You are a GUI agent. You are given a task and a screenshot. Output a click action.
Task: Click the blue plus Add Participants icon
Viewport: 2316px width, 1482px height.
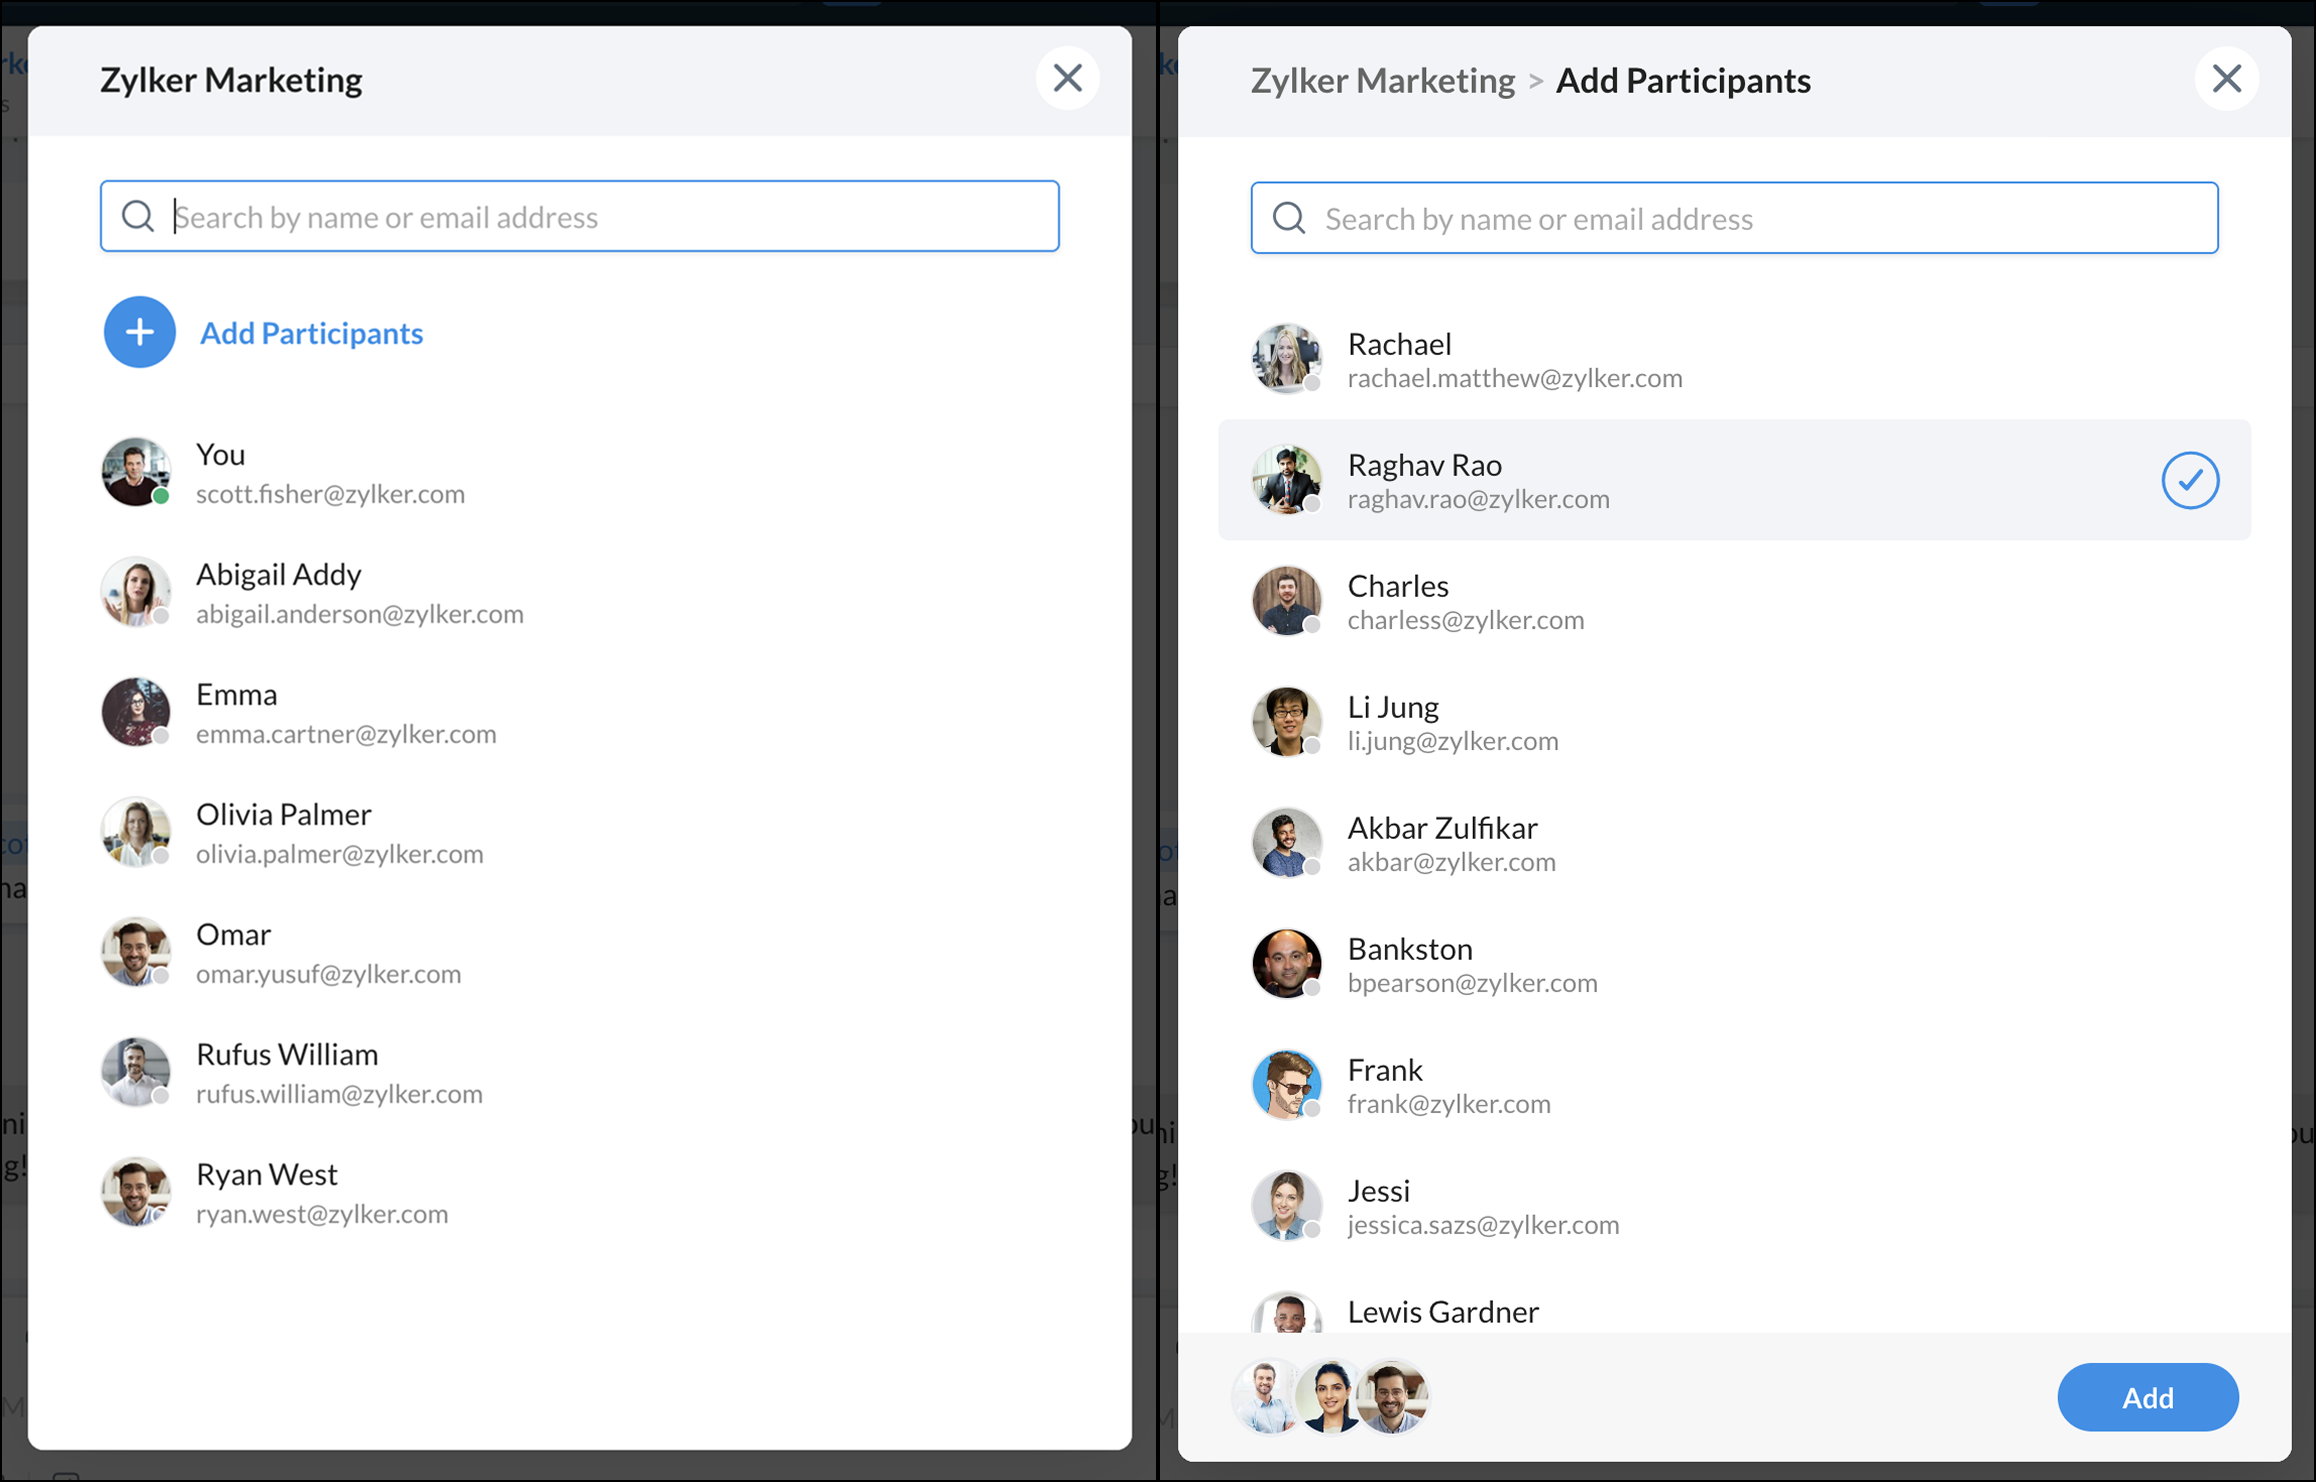tap(139, 332)
